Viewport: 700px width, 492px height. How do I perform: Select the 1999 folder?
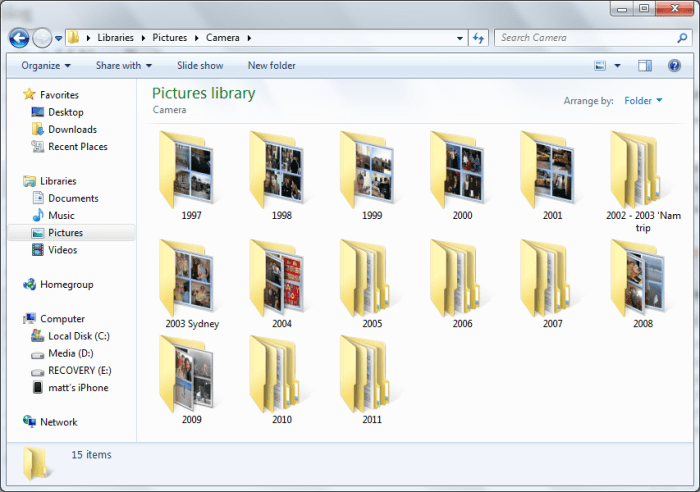click(x=372, y=176)
